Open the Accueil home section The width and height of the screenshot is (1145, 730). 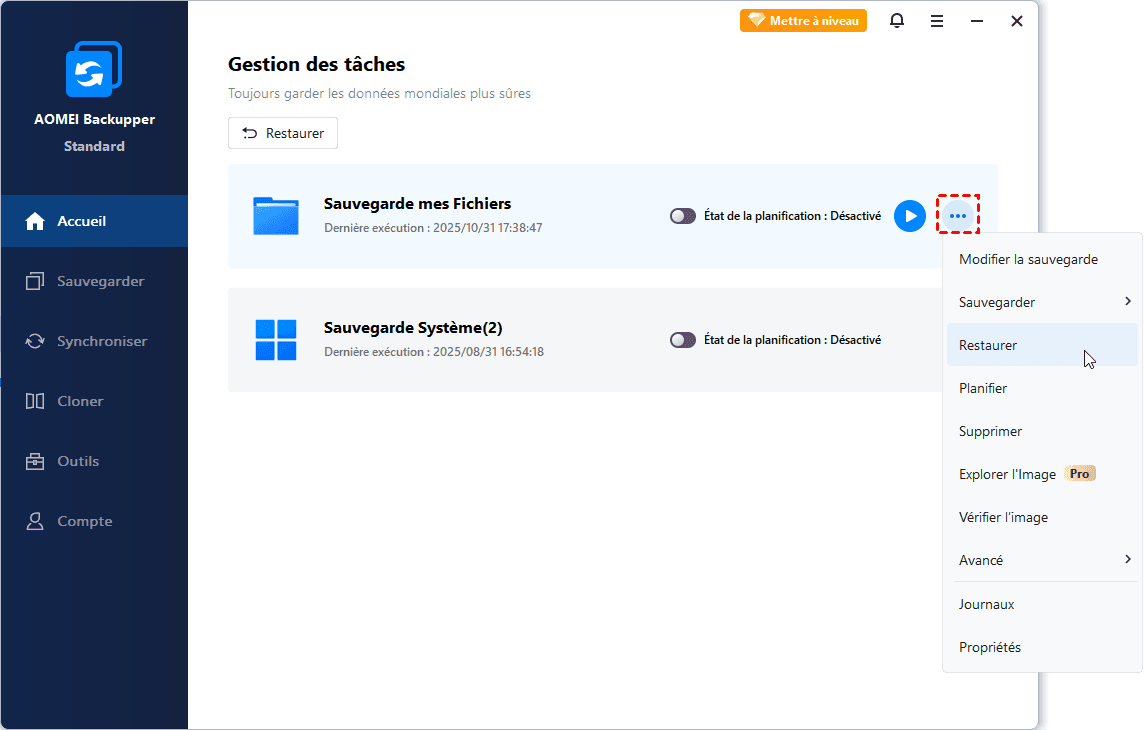click(x=94, y=221)
